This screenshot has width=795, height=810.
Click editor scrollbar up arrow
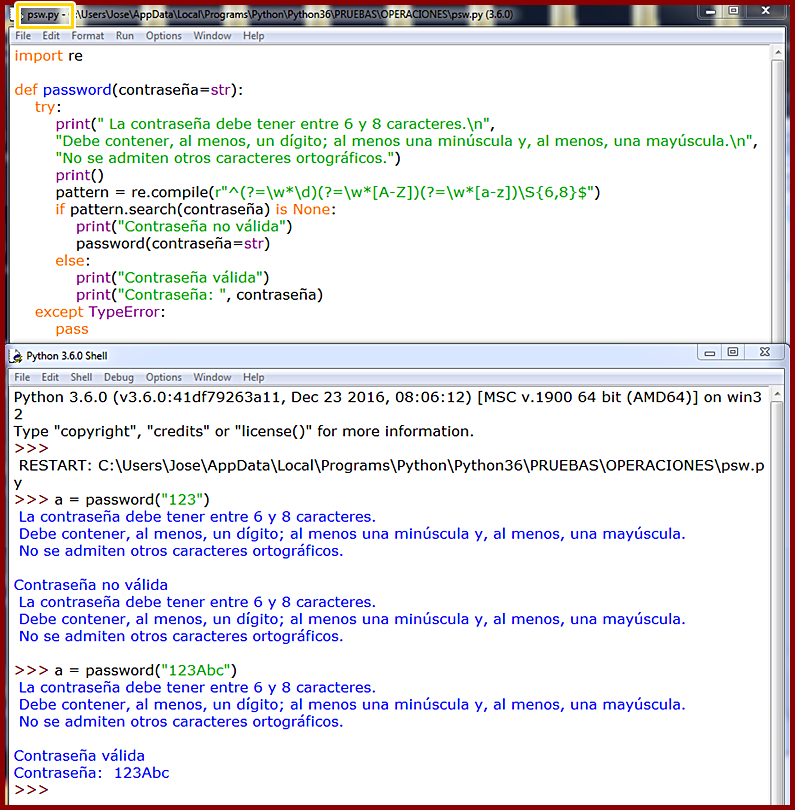(x=777, y=52)
